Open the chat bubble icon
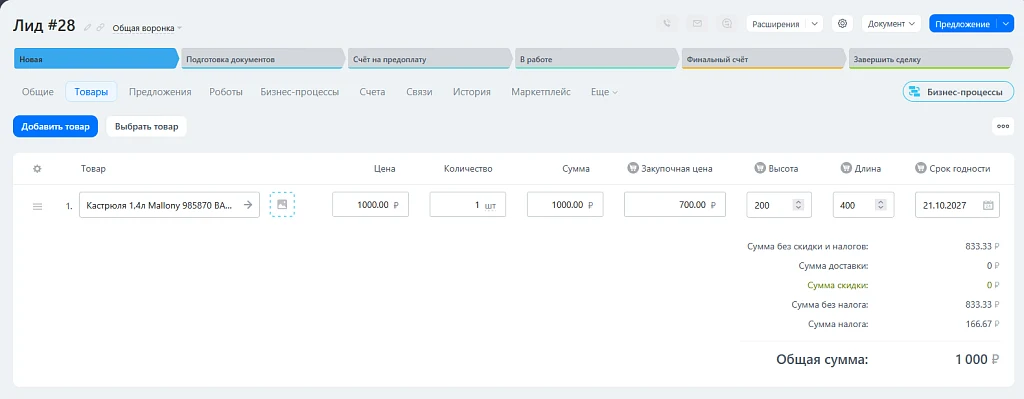The image size is (1024, 399). click(727, 24)
